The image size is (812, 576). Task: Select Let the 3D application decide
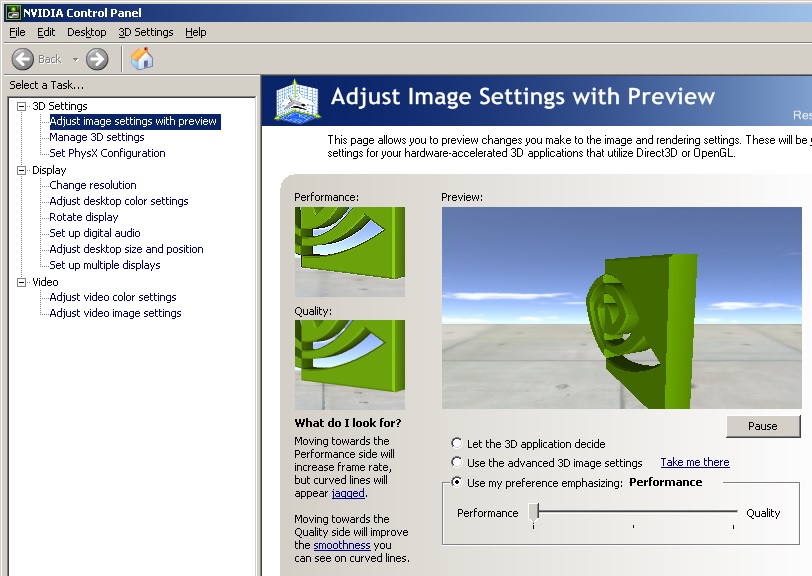pos(456,443)
